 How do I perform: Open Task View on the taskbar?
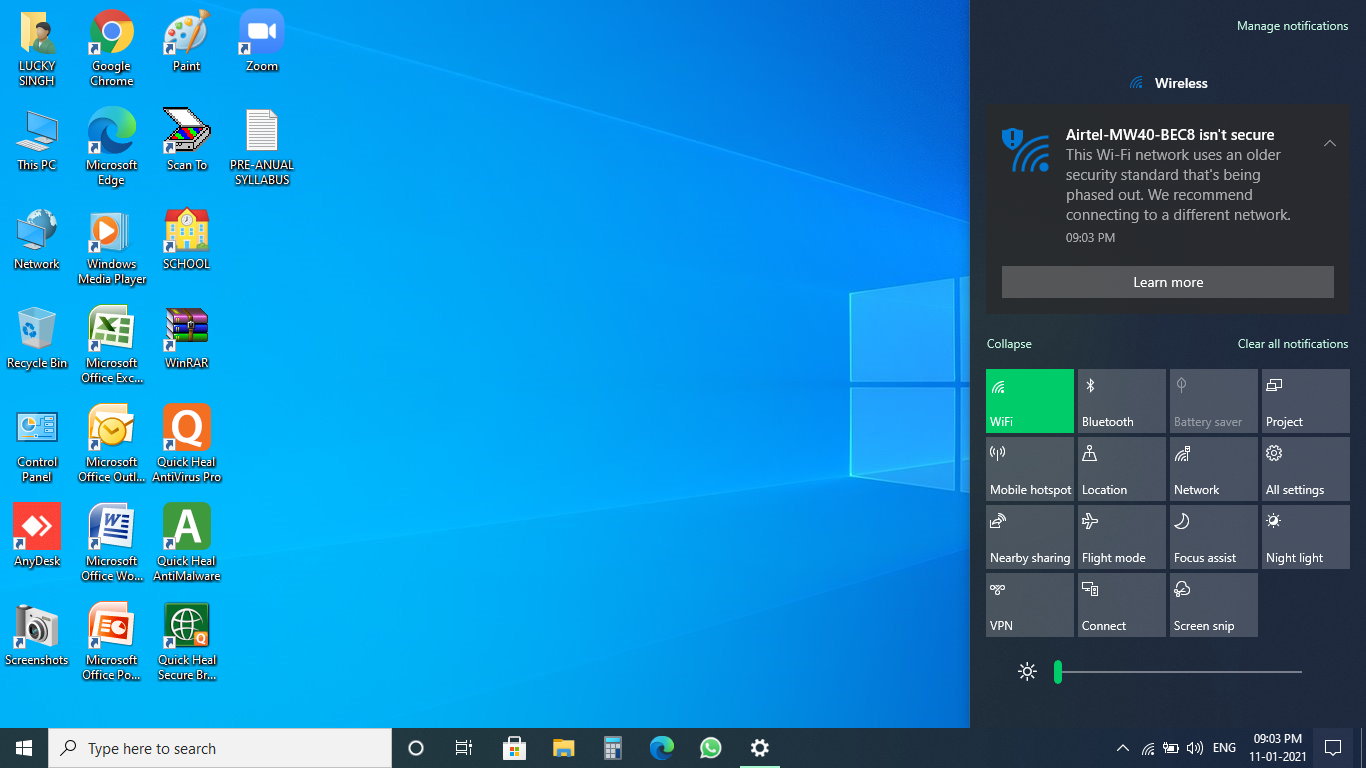click(464, 748)
